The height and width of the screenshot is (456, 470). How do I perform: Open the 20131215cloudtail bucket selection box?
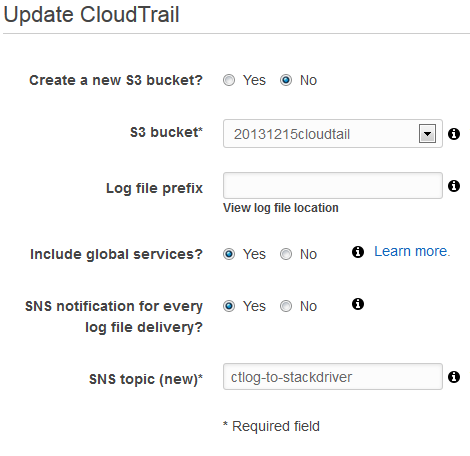pyautogui.click(x=333, y=134)
